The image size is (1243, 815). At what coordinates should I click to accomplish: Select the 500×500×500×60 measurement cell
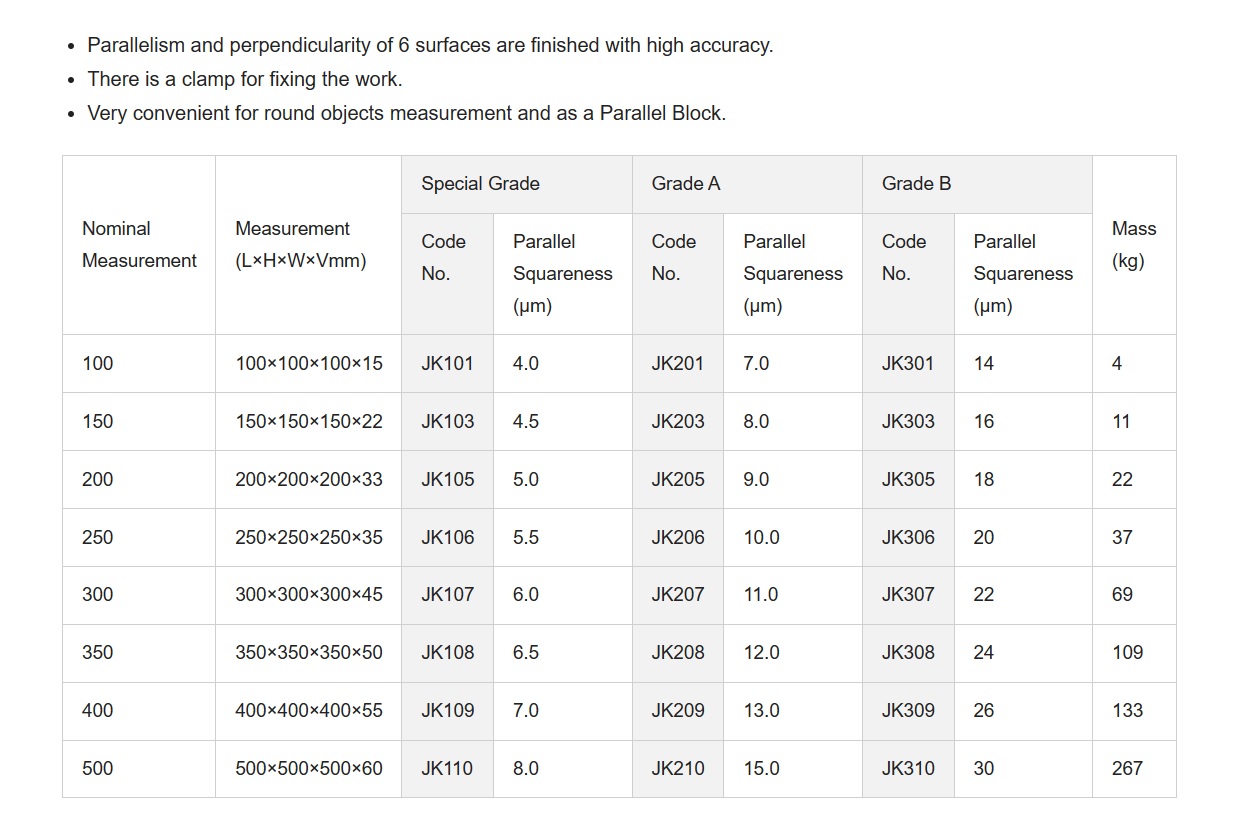coord(308,769)
